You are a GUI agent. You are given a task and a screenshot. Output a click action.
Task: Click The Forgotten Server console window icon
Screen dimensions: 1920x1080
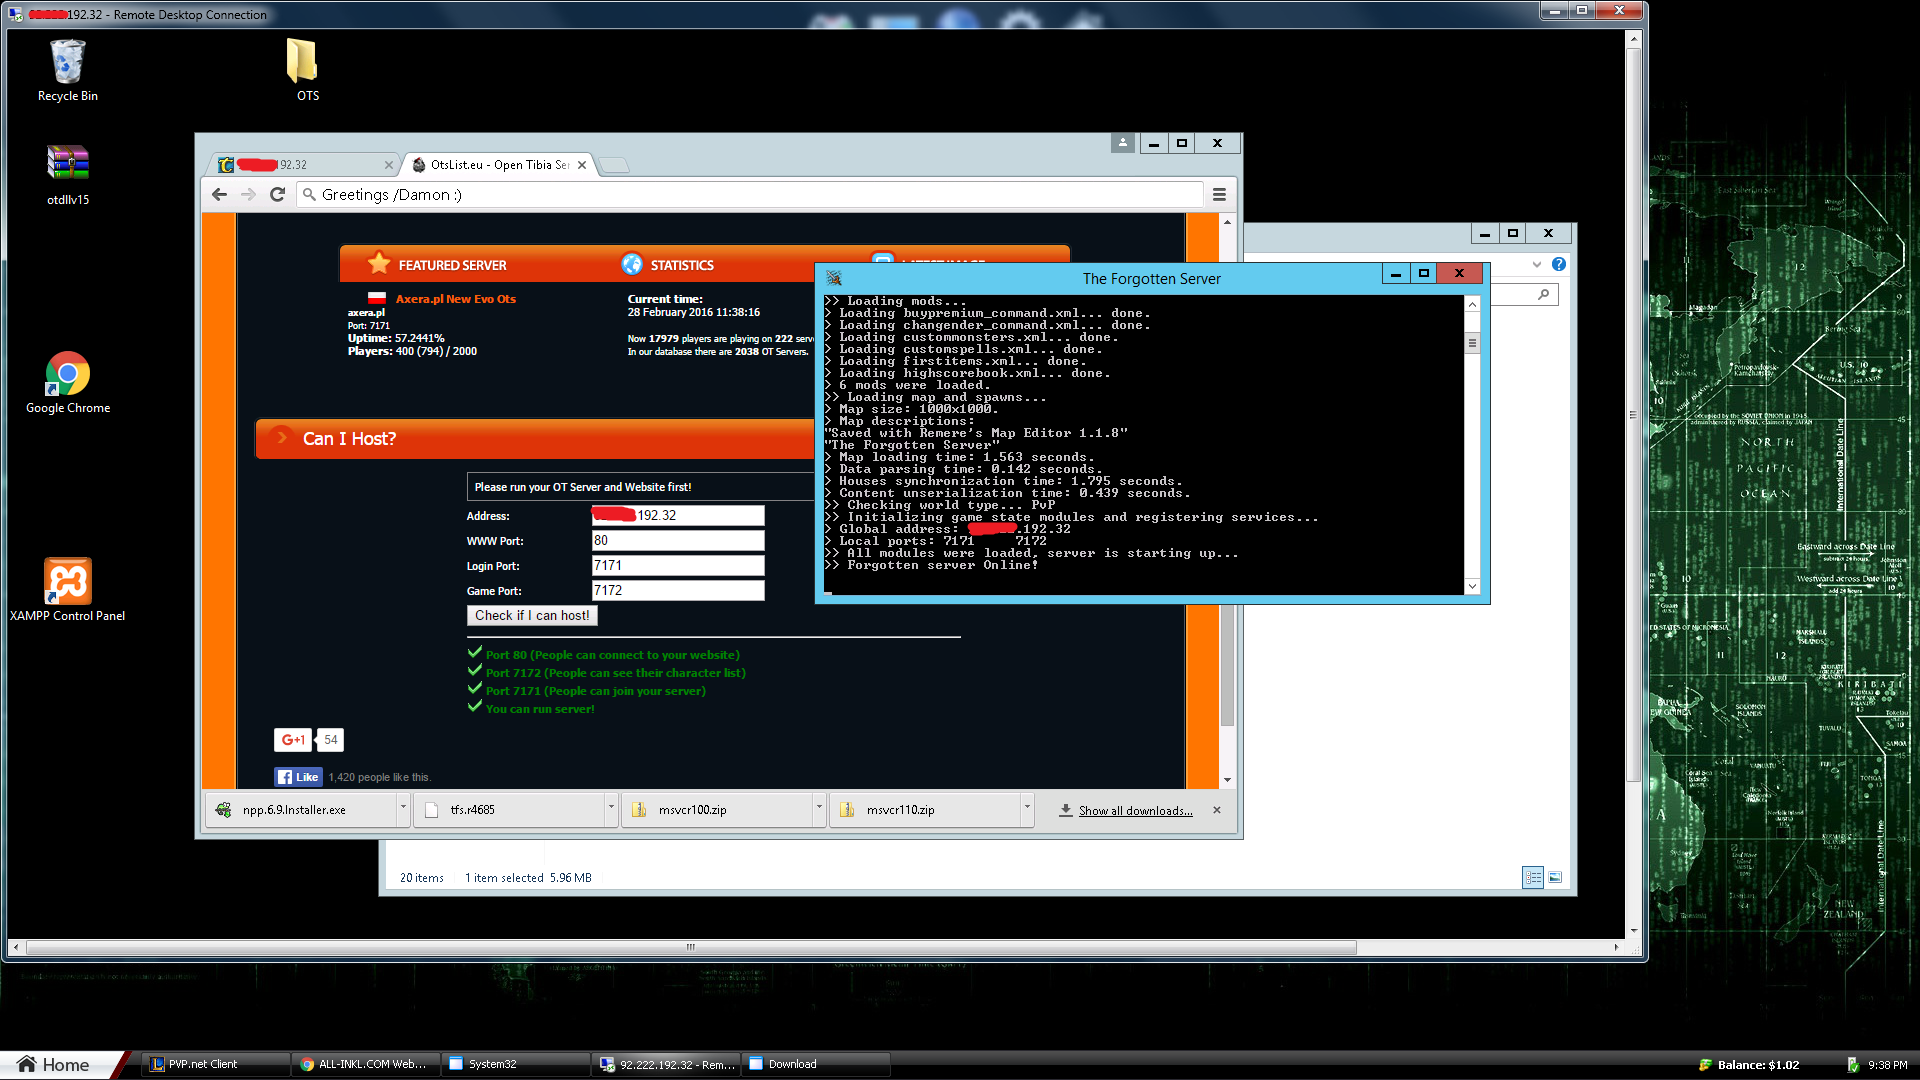834,279
